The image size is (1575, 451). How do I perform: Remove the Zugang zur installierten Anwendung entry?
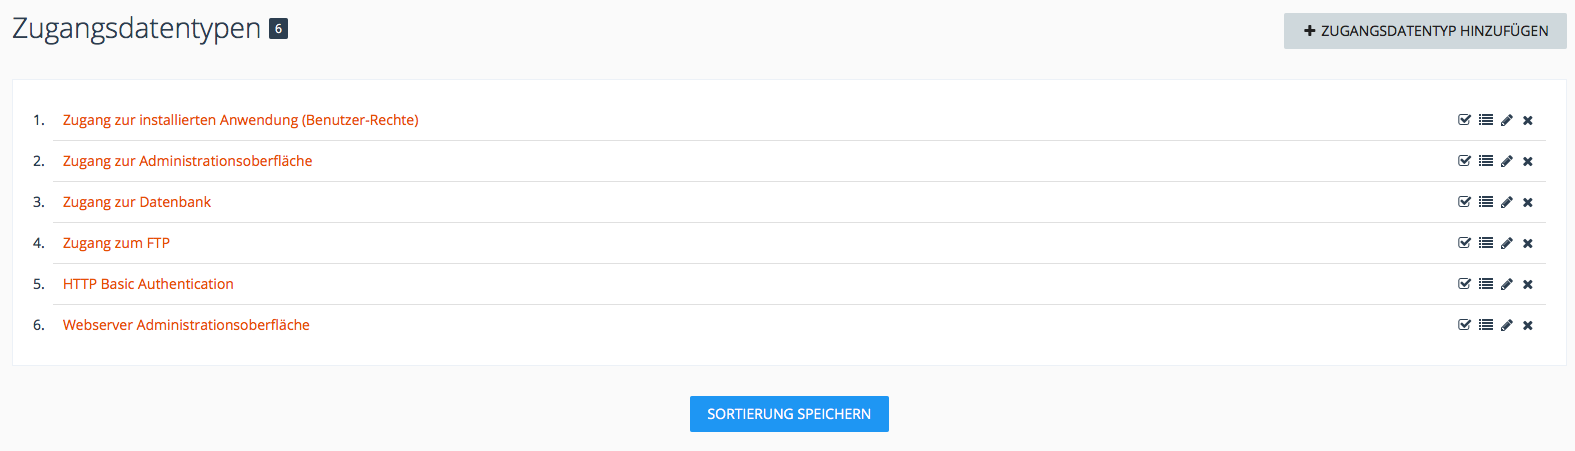tap(1528, 120)
